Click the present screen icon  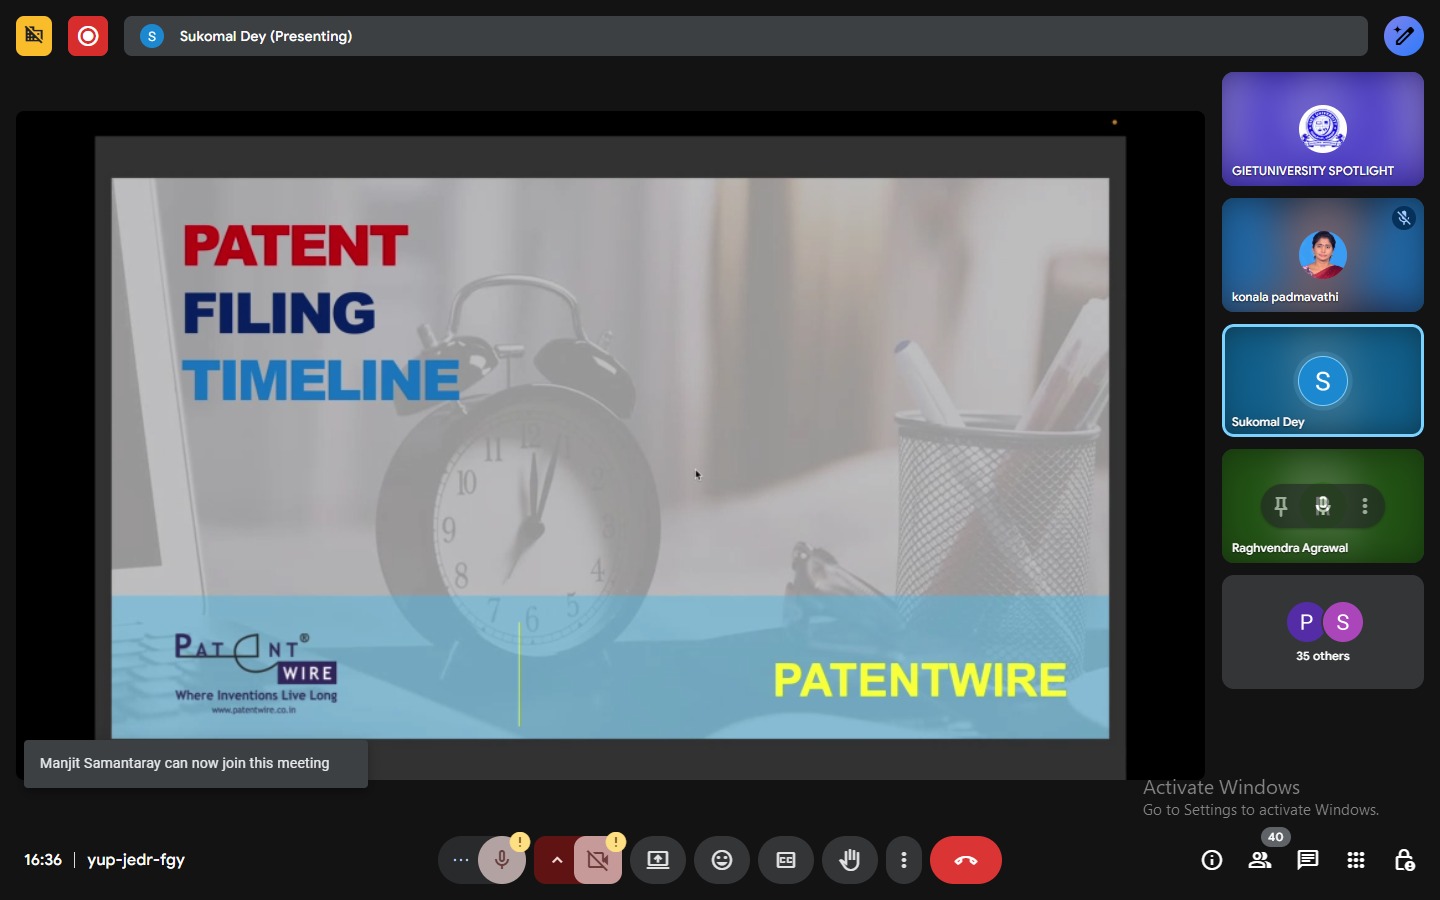[x=658, y=860]
